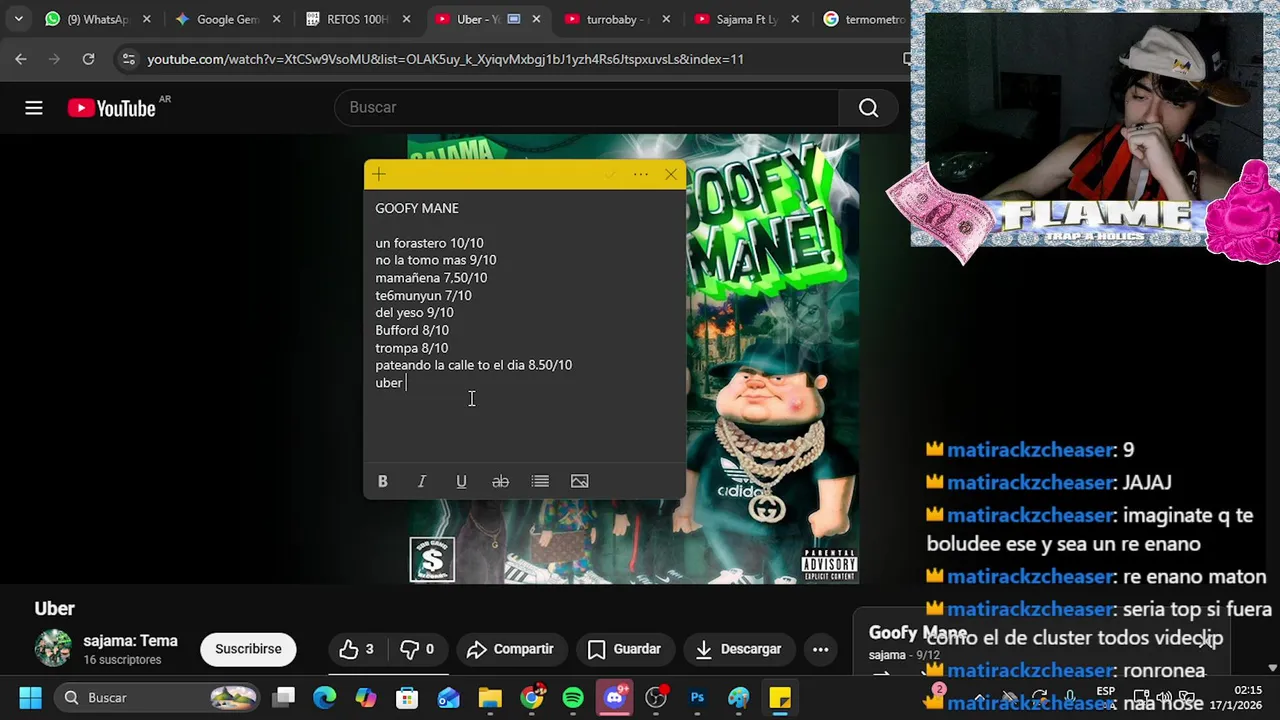Open the sticky note three-dots menu
Viewport: 1280px width, 720px height.
point(641,175)
